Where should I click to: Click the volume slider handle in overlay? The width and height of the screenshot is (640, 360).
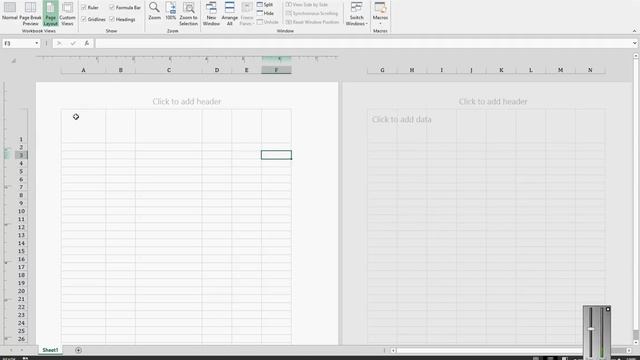point(591,329)
